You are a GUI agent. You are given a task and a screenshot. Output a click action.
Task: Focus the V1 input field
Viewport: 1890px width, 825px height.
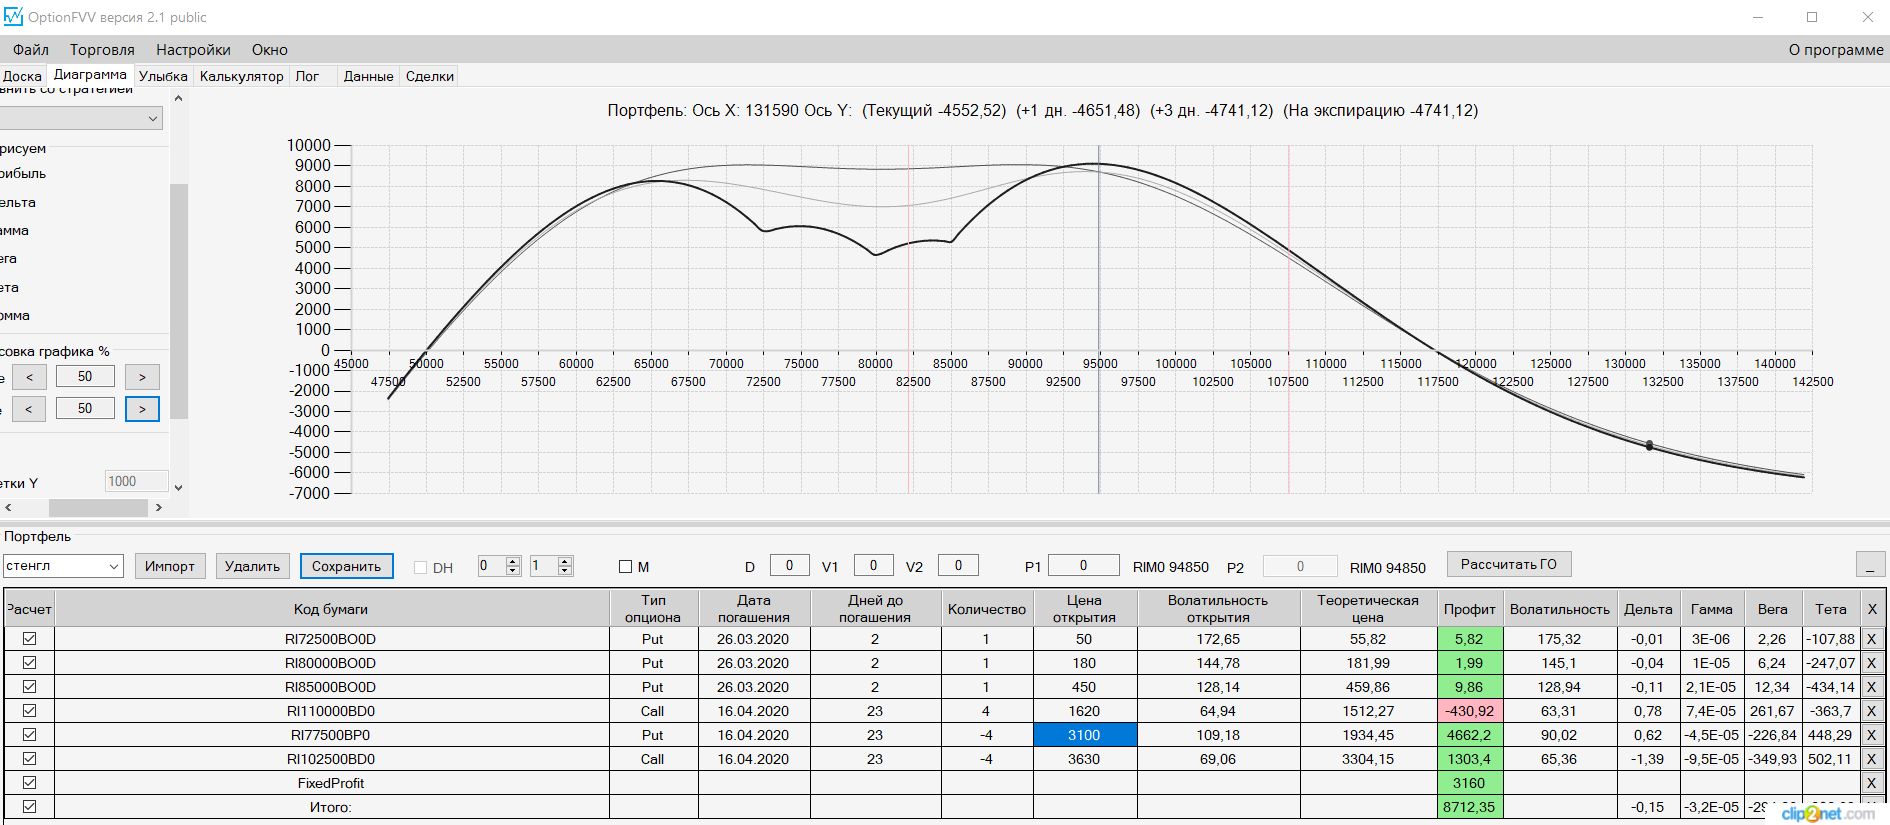tap(874, 566)
